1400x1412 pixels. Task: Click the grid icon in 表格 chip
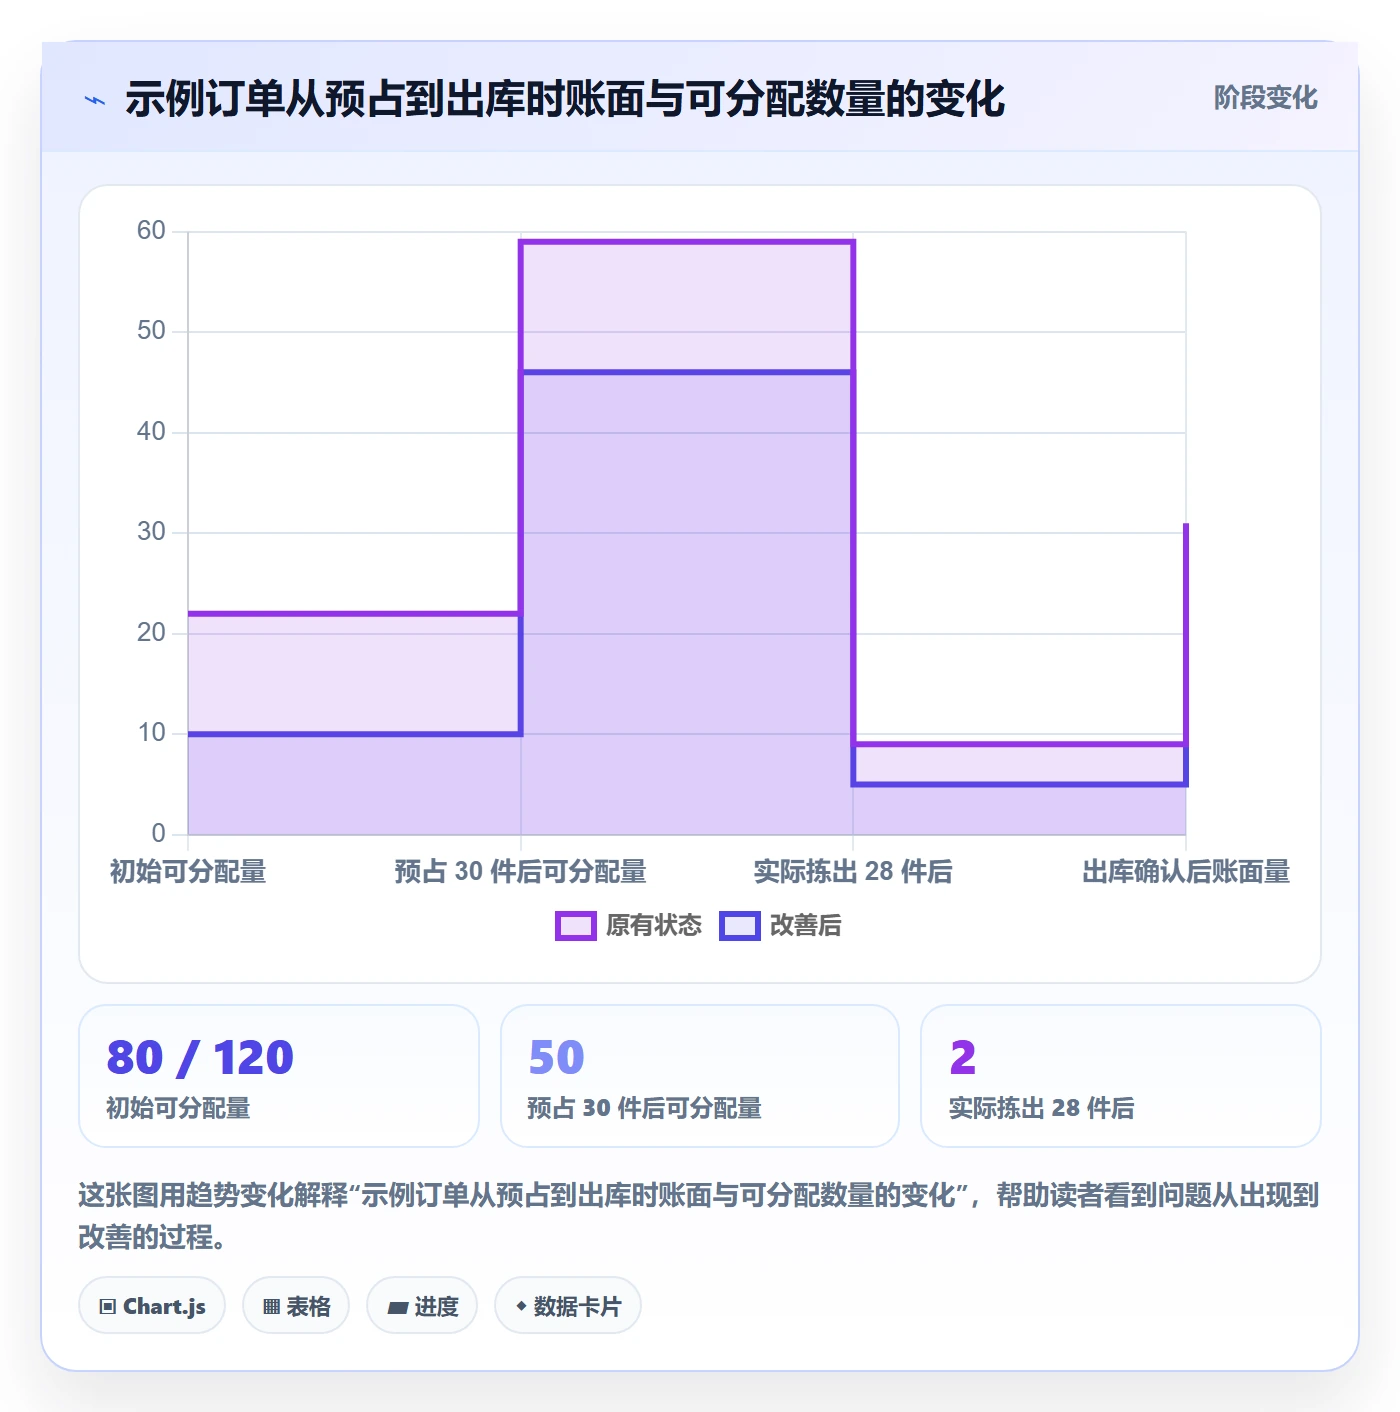point(271,1307)
